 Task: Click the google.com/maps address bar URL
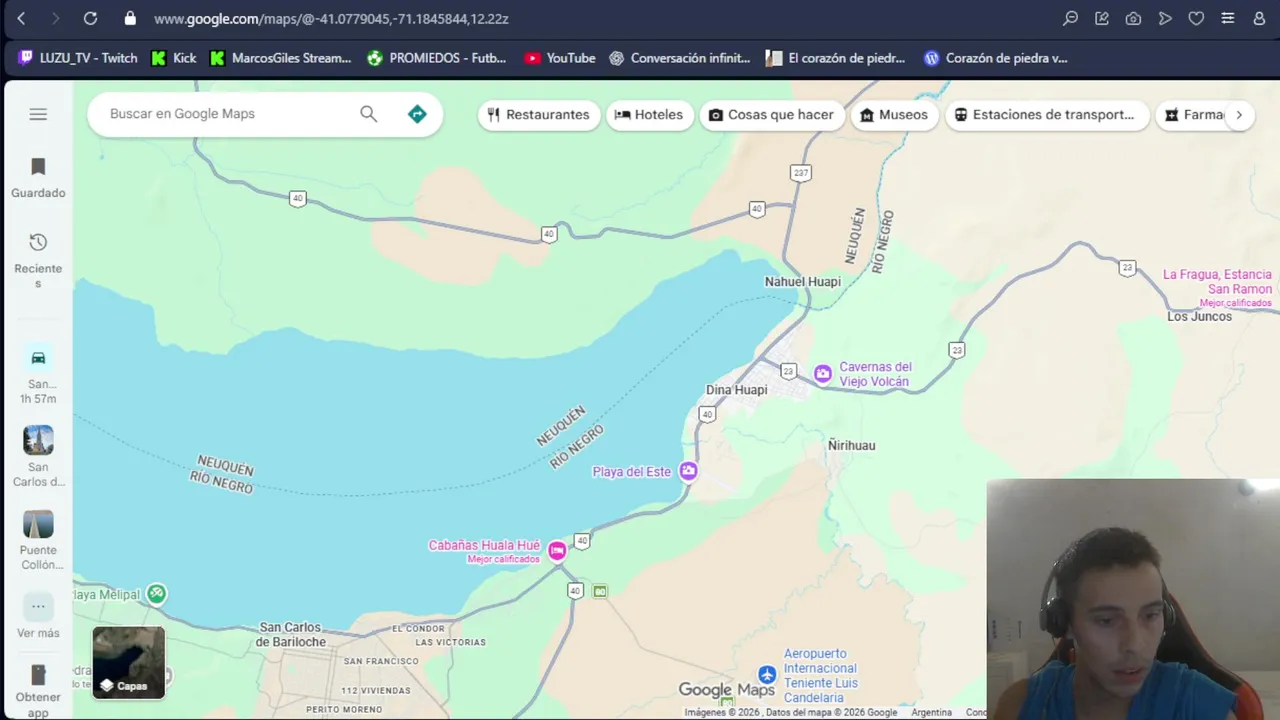coord(331,18)
